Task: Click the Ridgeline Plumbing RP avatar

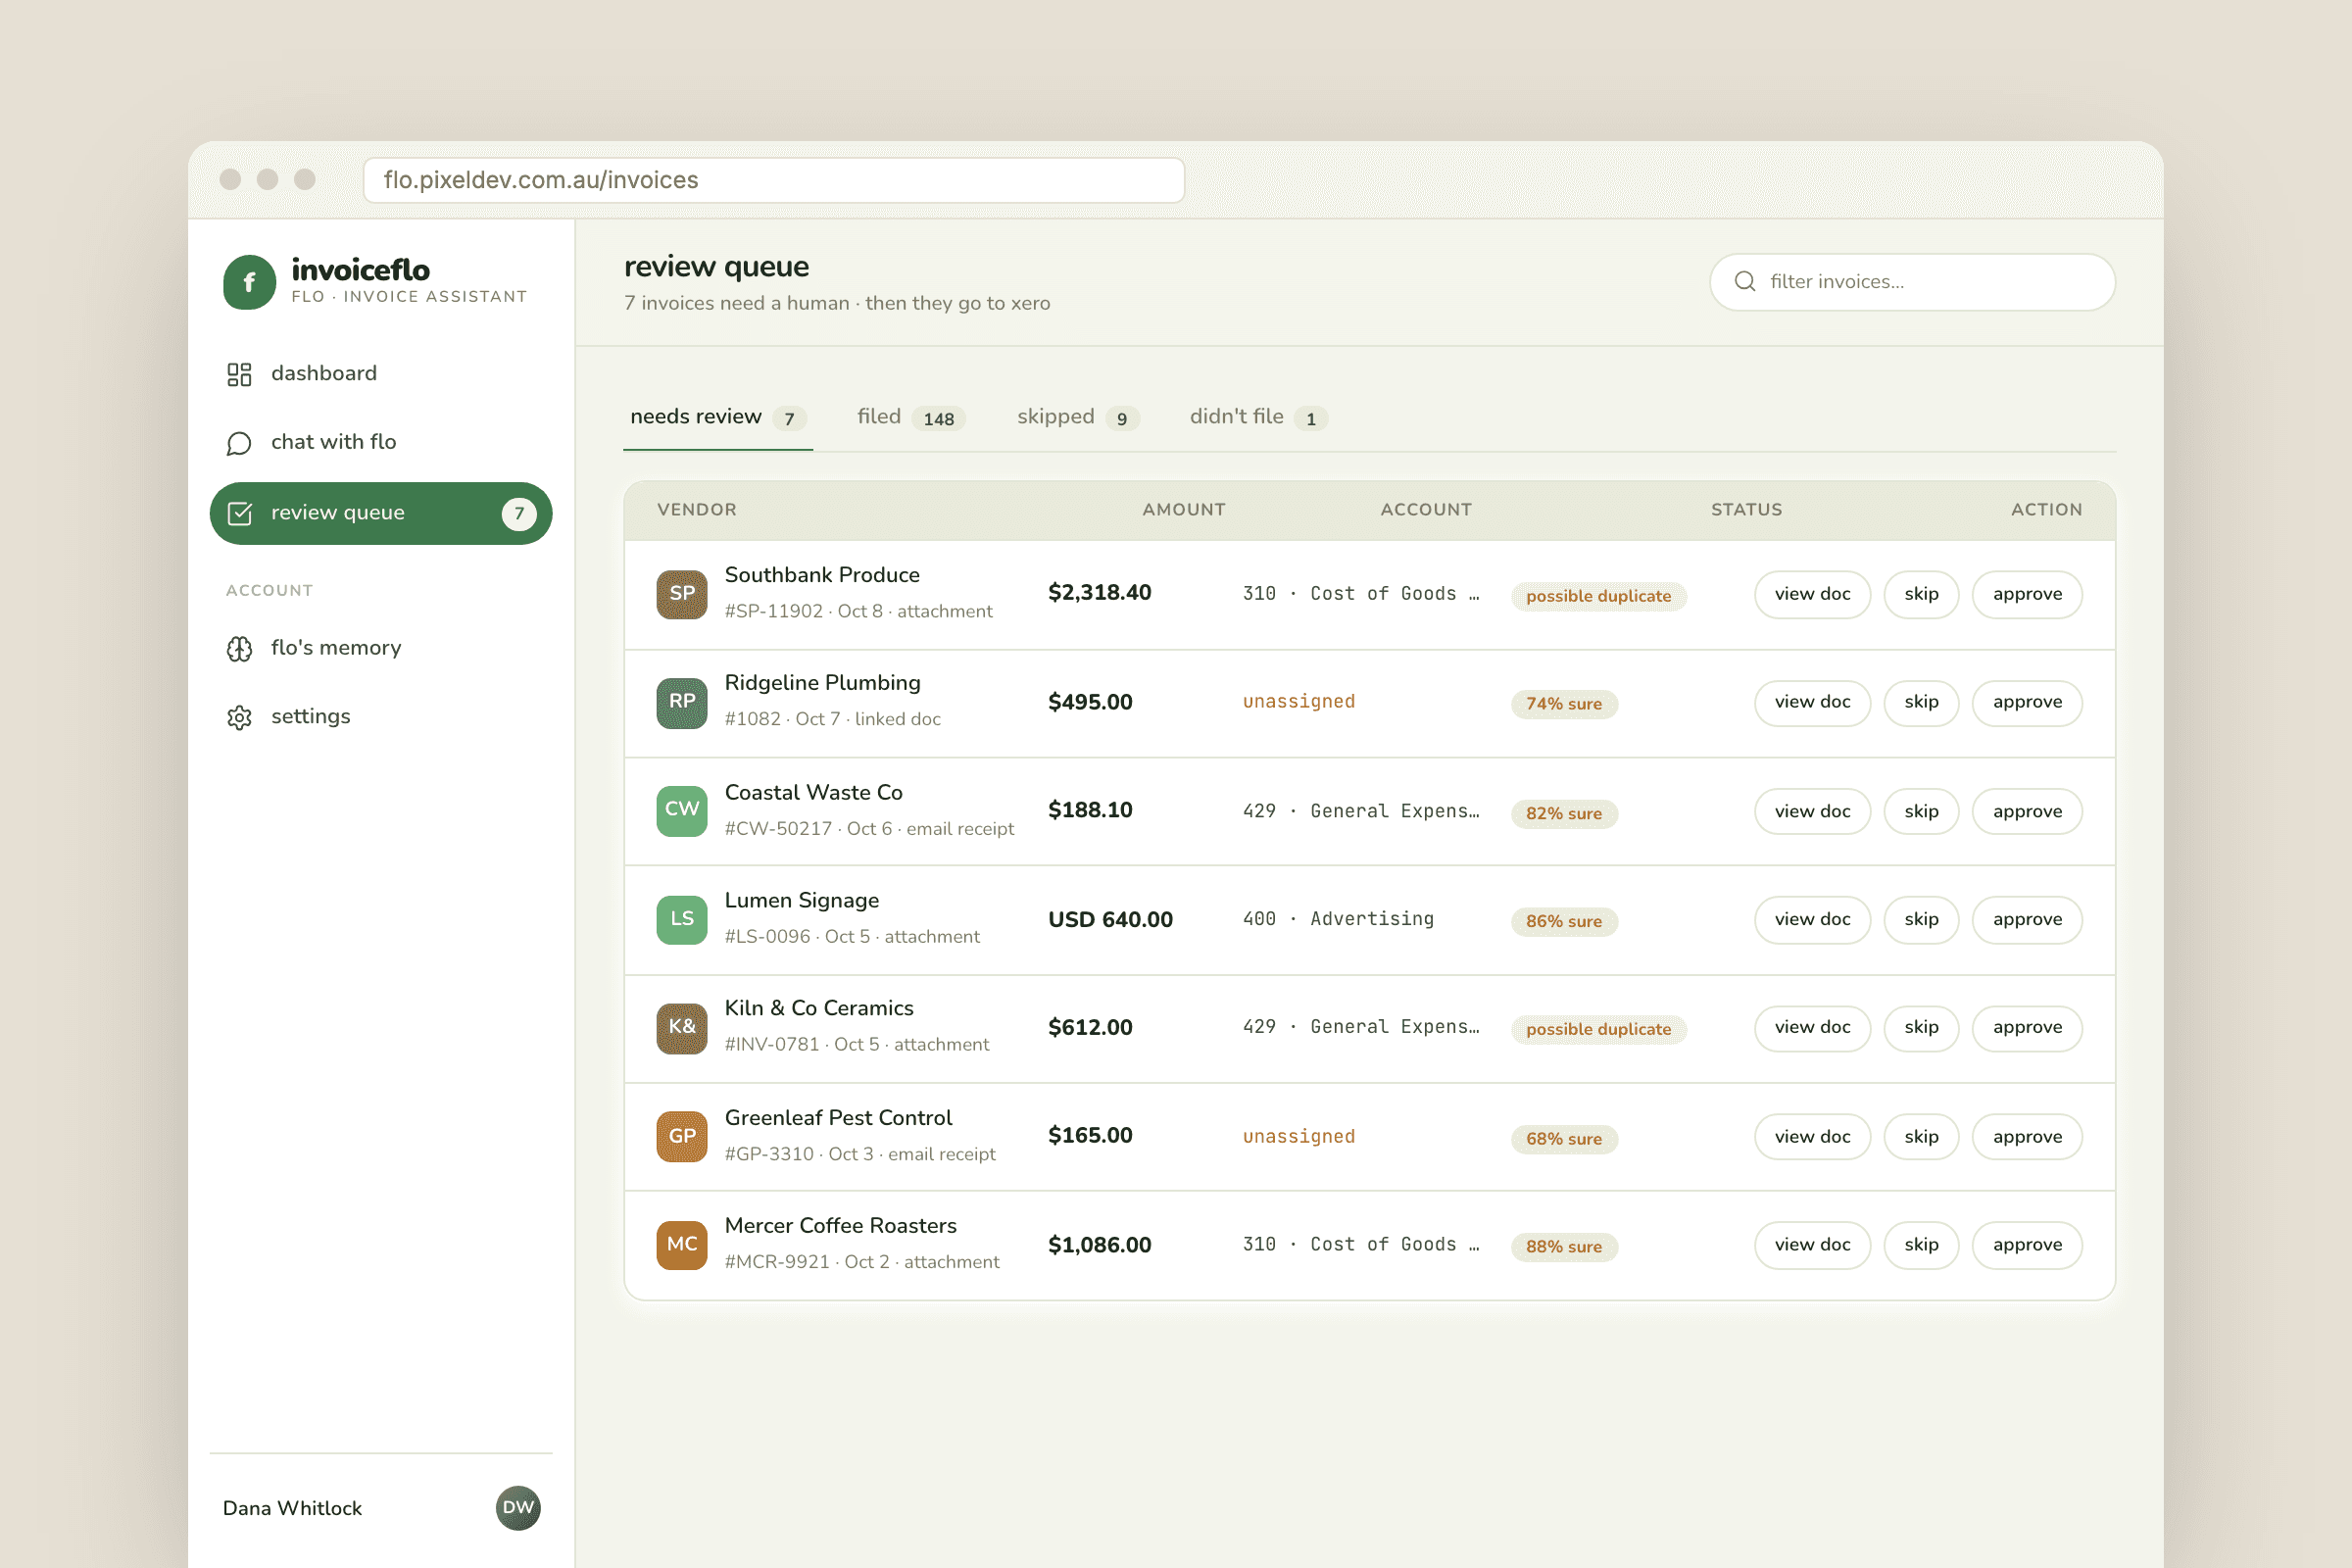Action: pos(682,702)
